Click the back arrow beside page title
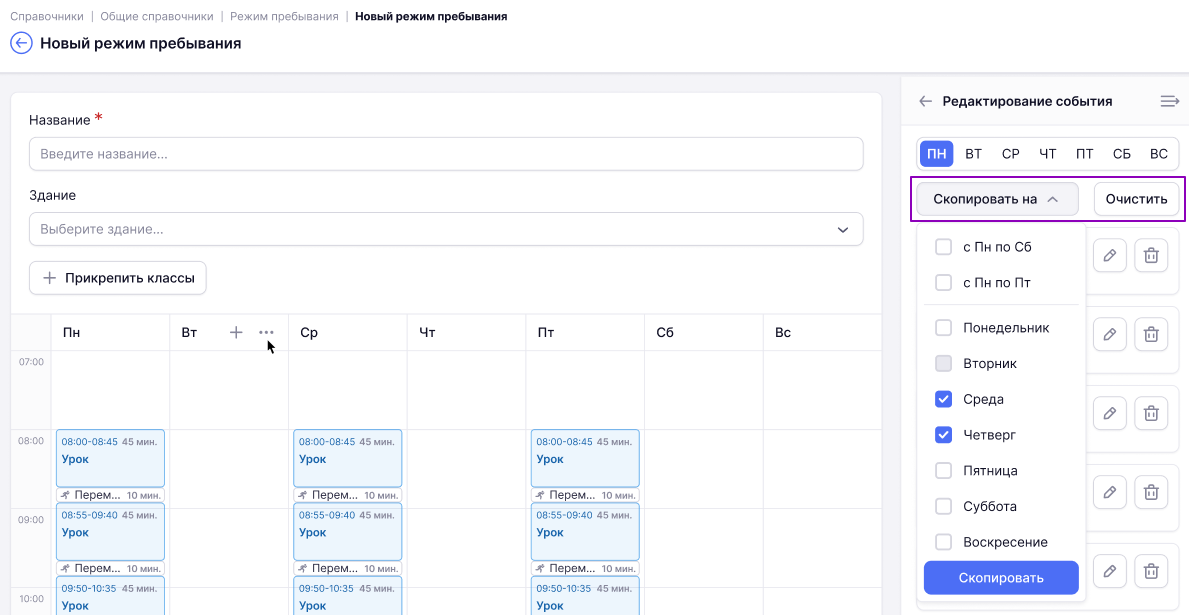The image size is (1189, 615). pyautogui.click(x=21, y=43)
